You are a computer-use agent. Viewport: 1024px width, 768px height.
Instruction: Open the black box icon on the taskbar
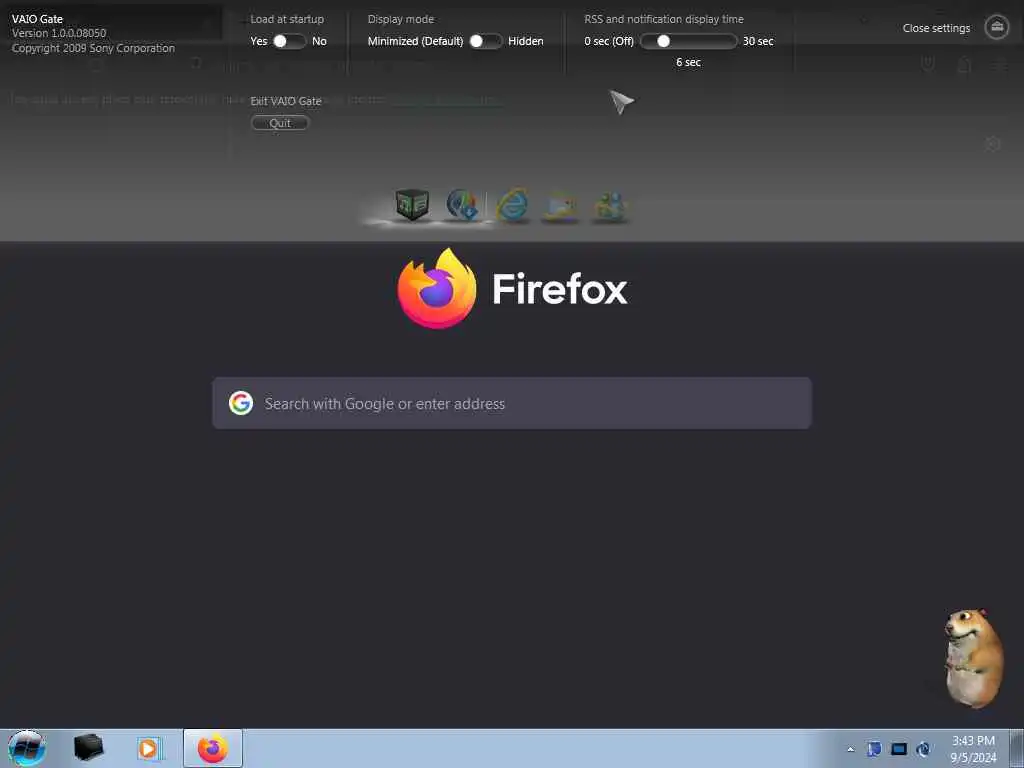88,748
